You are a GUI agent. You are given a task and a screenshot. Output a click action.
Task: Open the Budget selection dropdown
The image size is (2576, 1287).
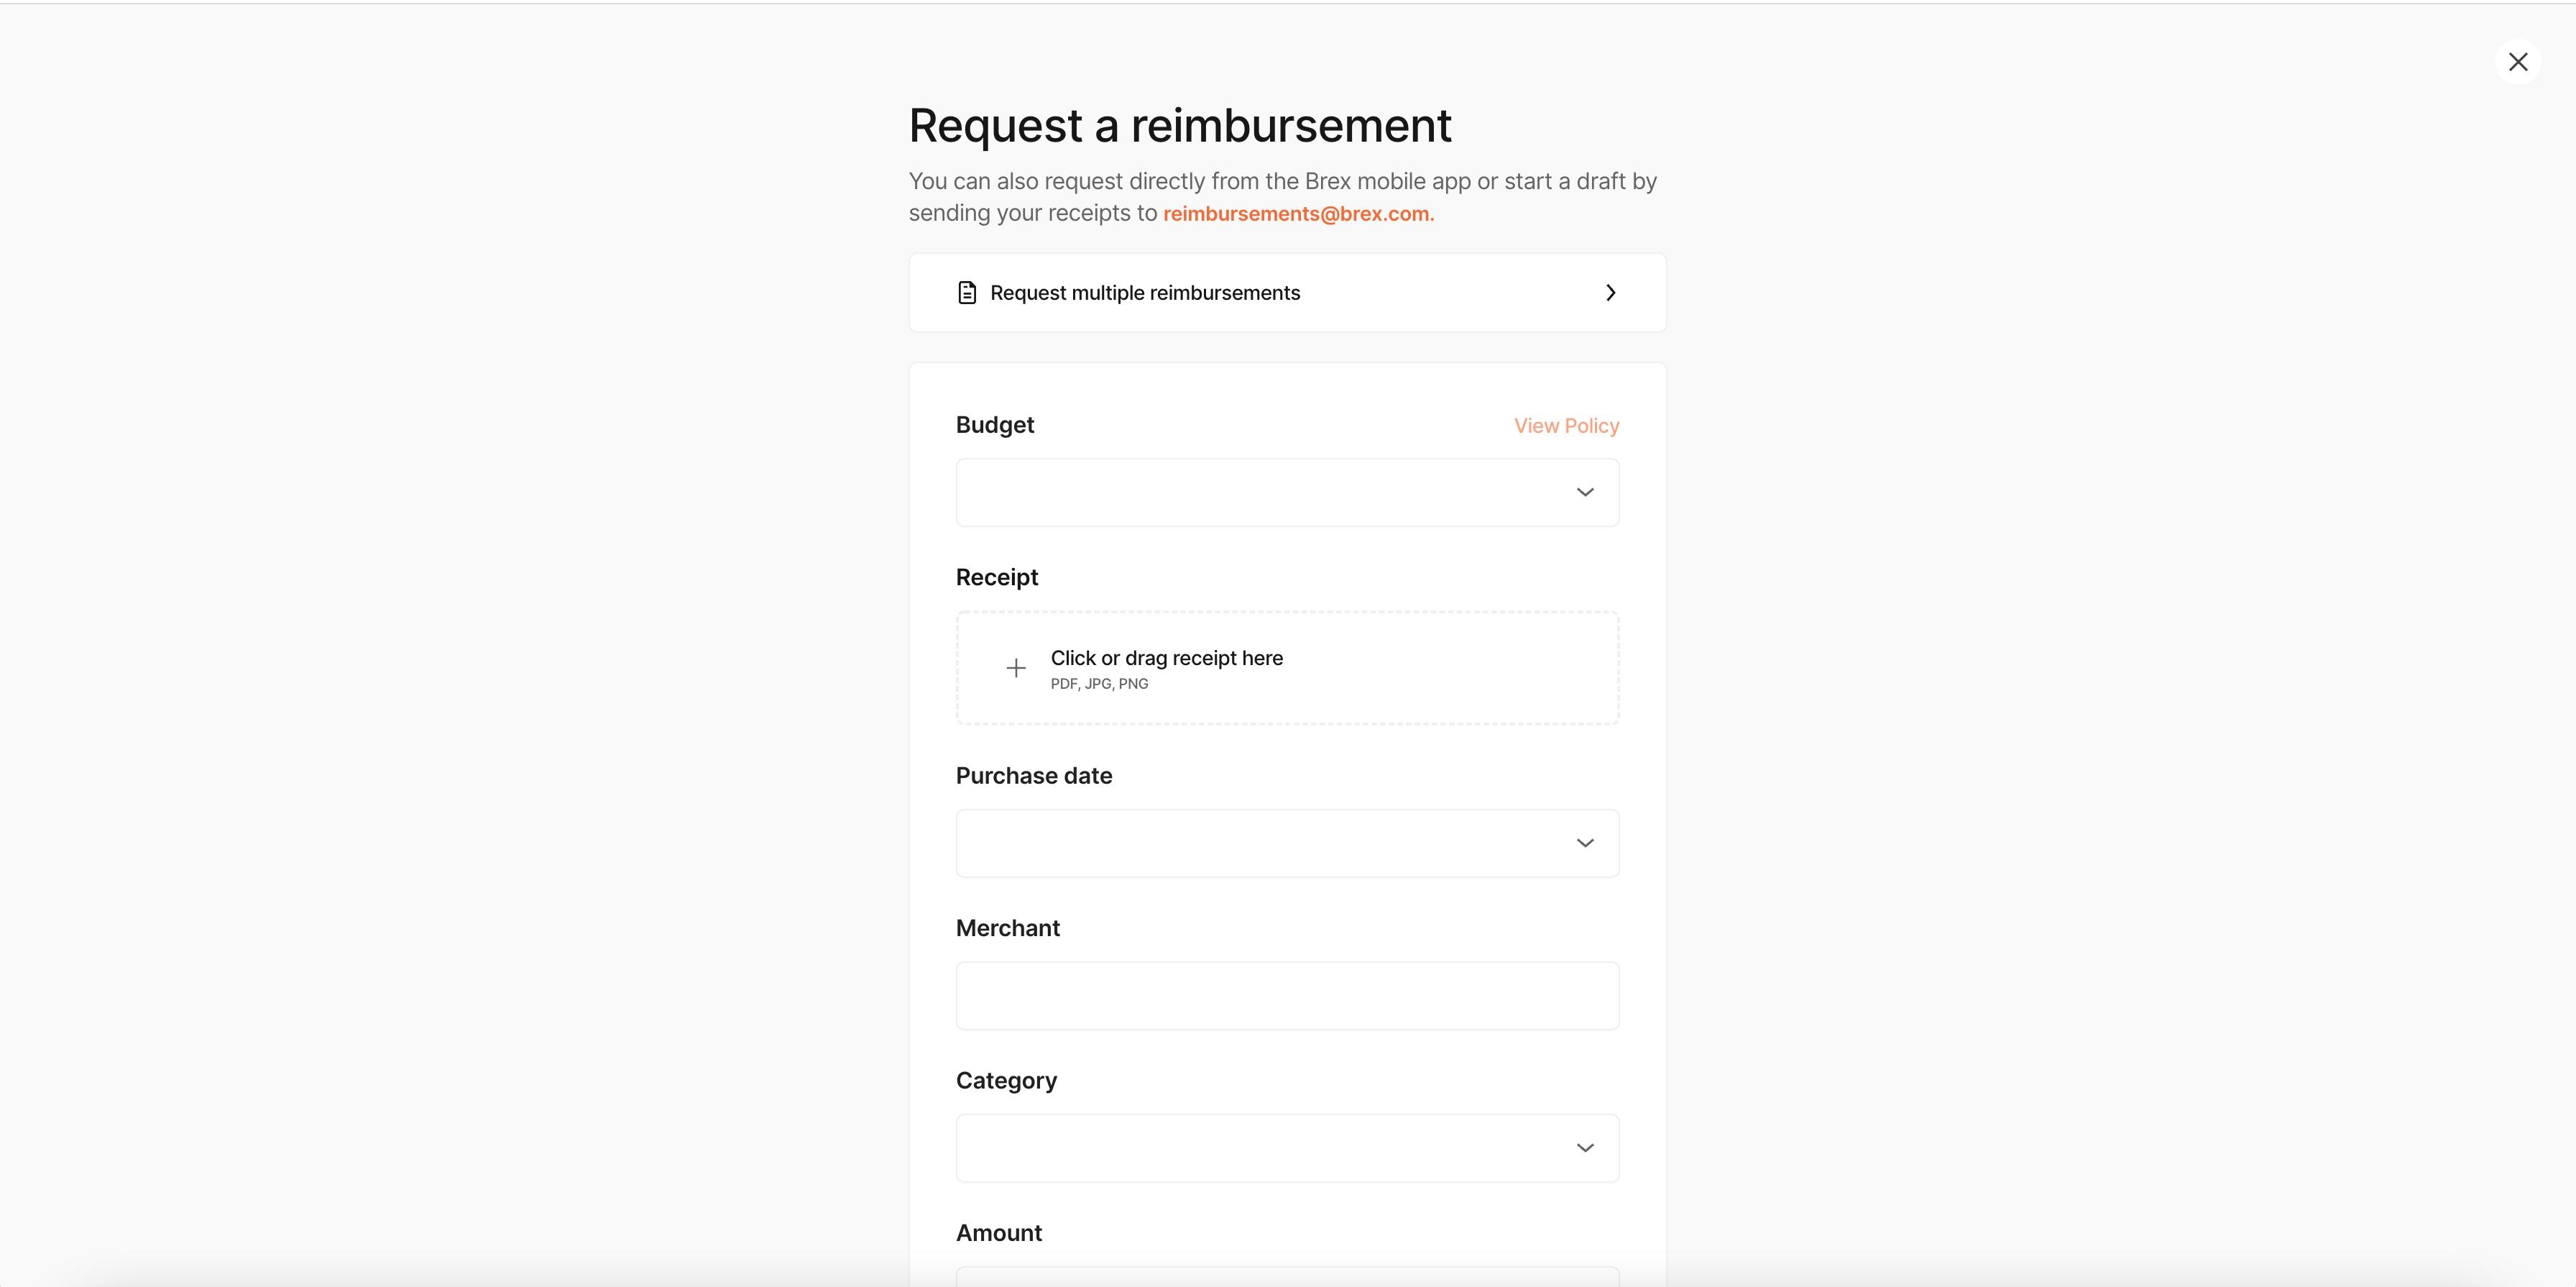(1287, 492)
